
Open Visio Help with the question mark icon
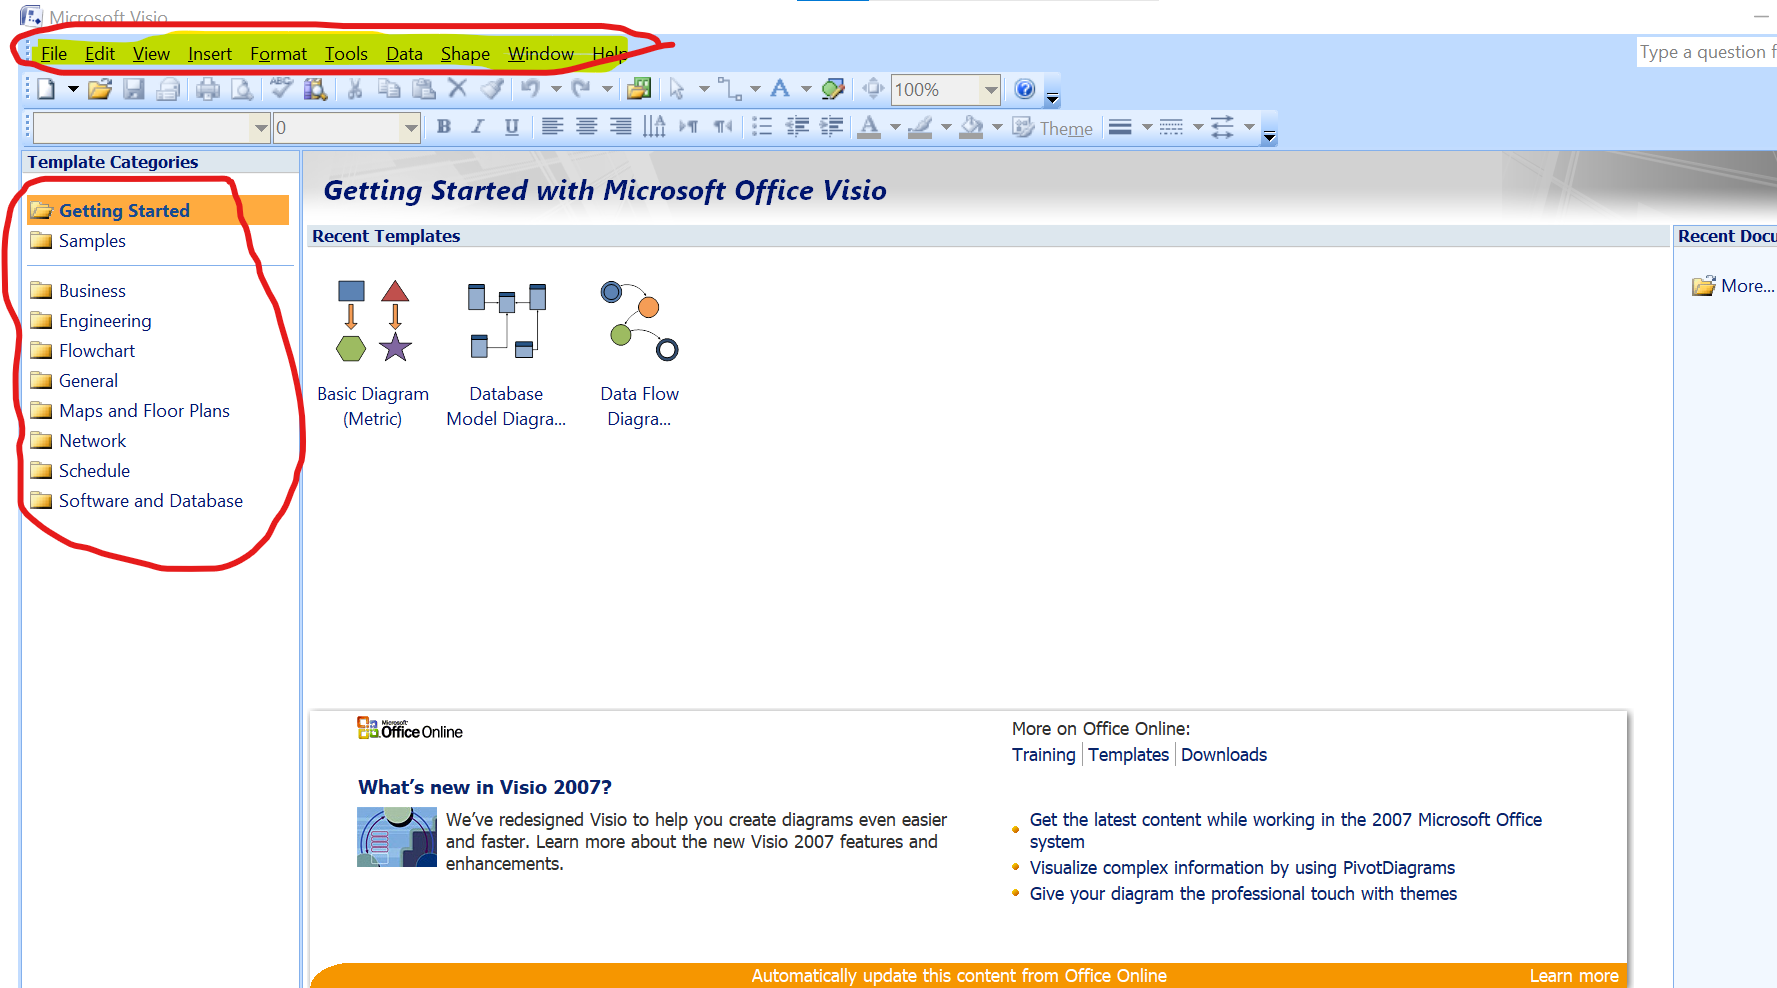point(1024,90)
